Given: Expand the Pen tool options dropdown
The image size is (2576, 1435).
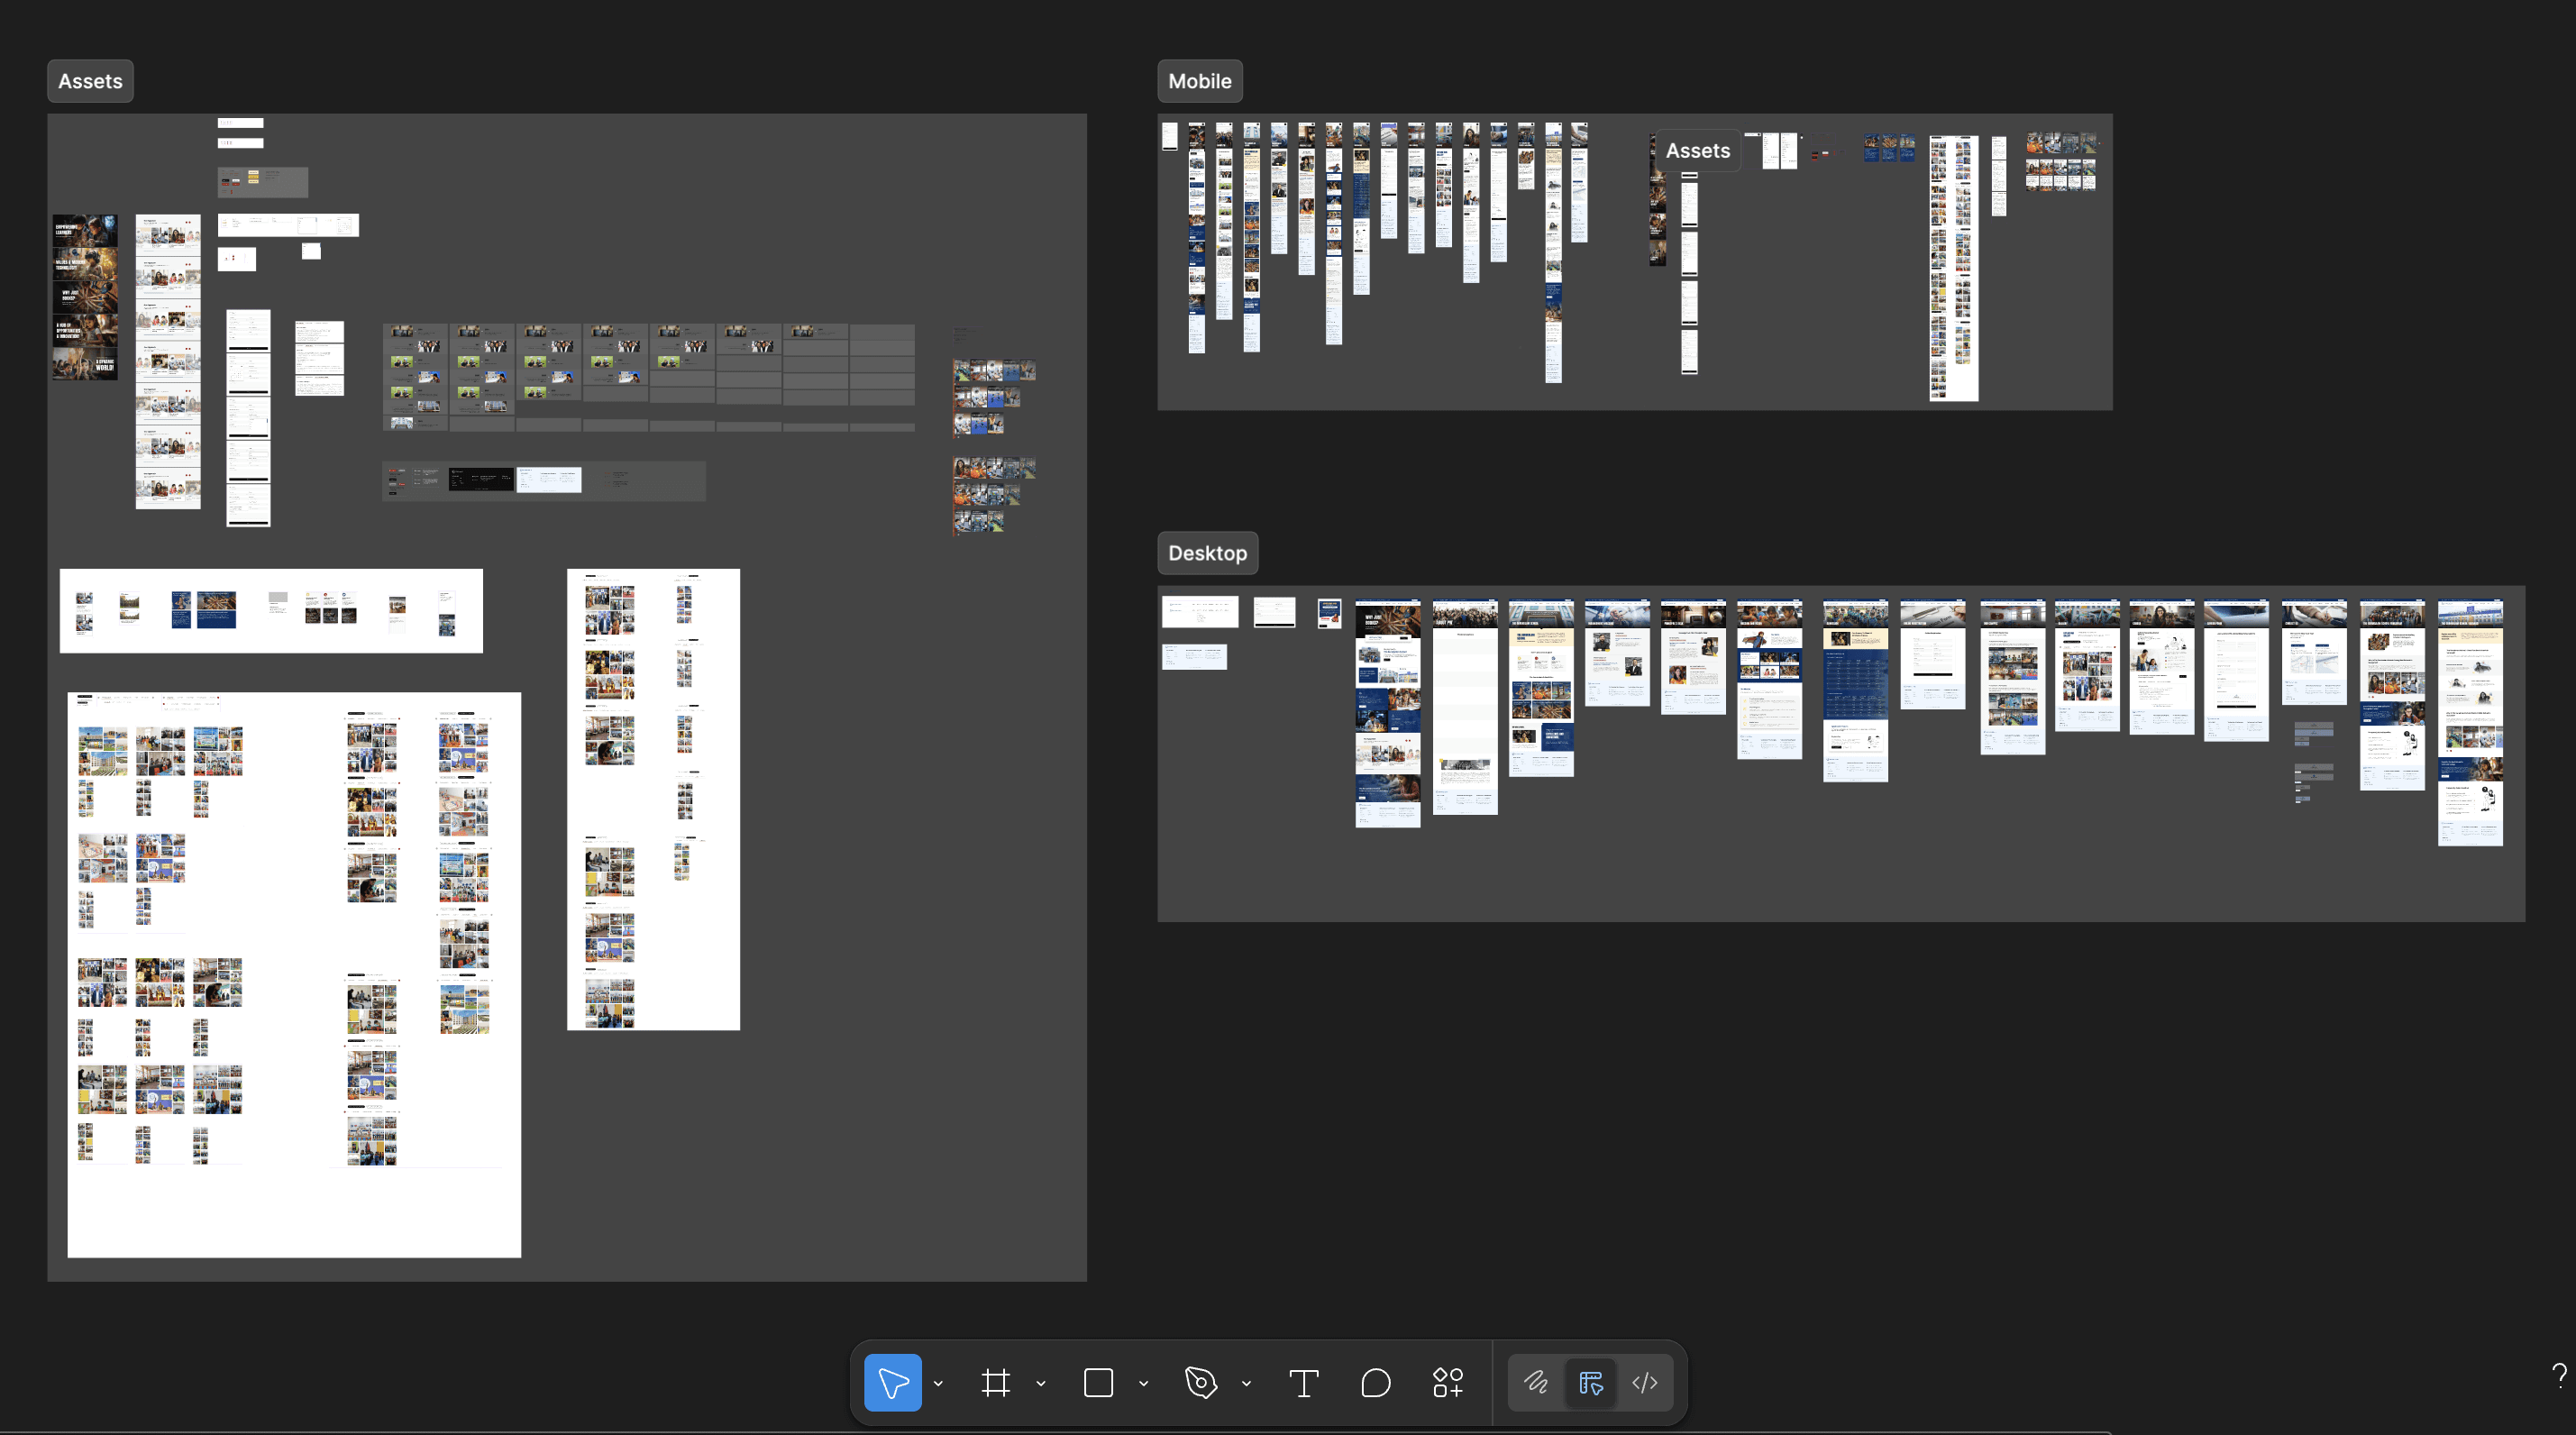Looking at the screenshot, I should (x=1246, y=1384).
